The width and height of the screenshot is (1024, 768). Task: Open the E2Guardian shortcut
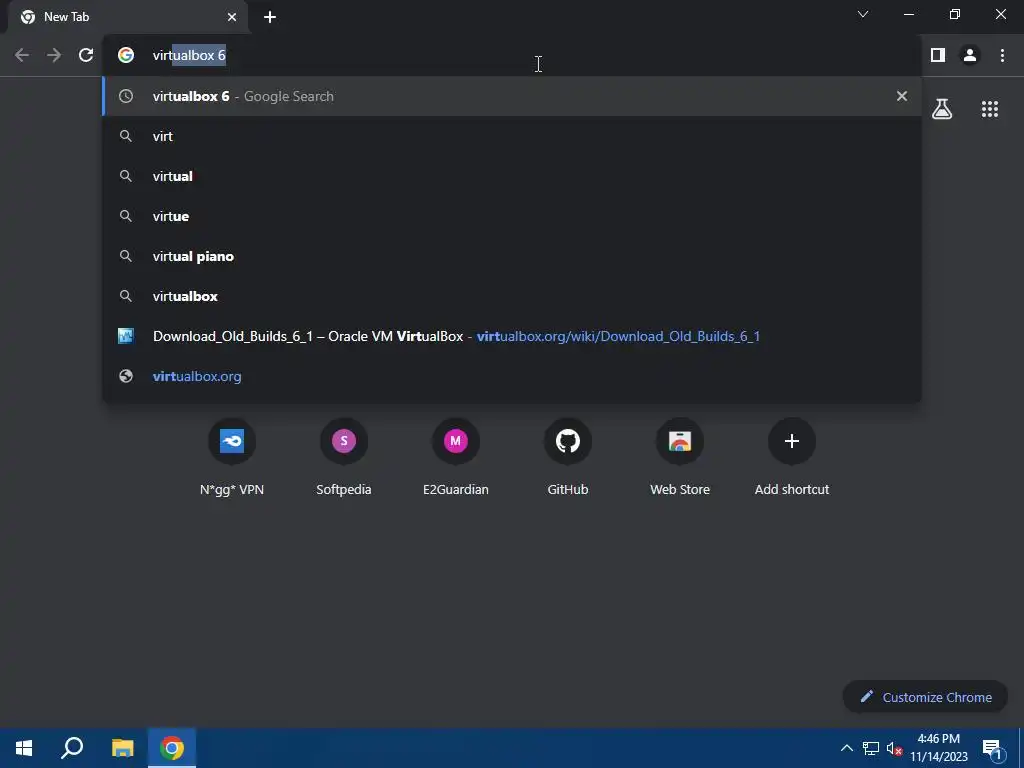456,457
